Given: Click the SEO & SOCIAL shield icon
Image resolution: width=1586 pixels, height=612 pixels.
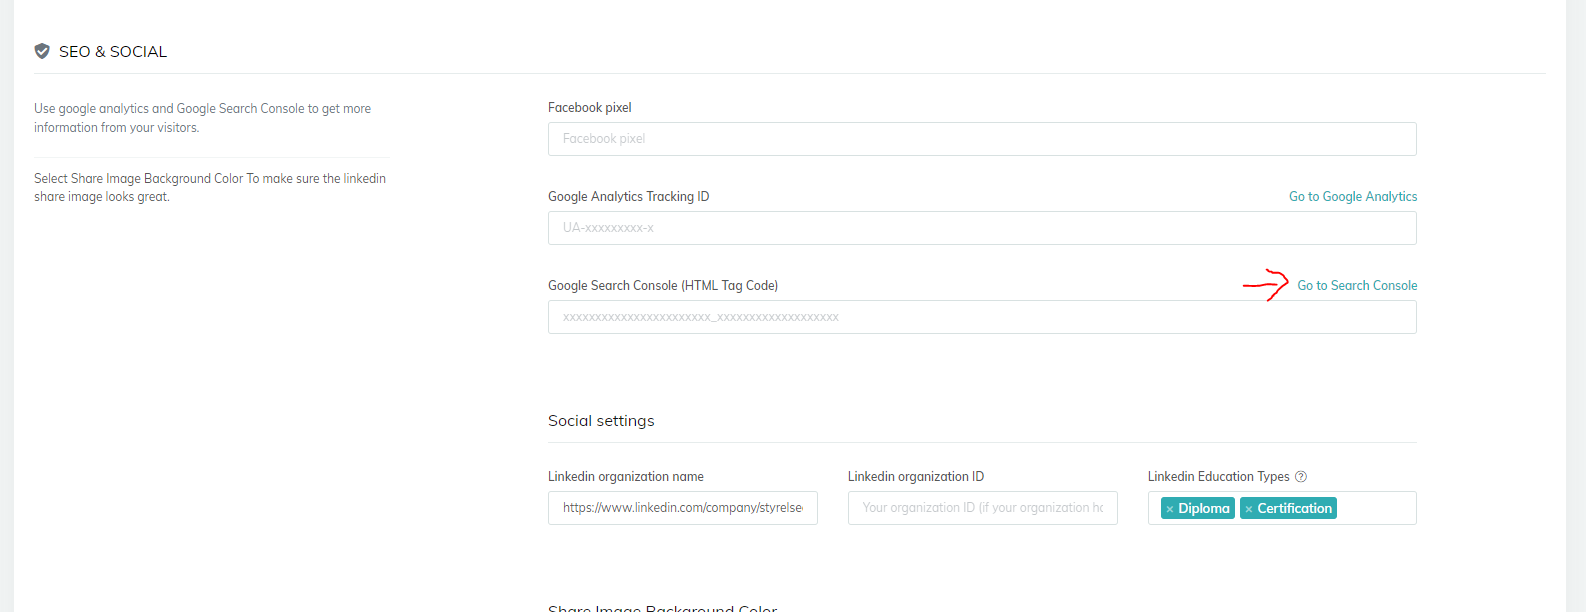Looking at the screenshot, I should pos(42,51).
